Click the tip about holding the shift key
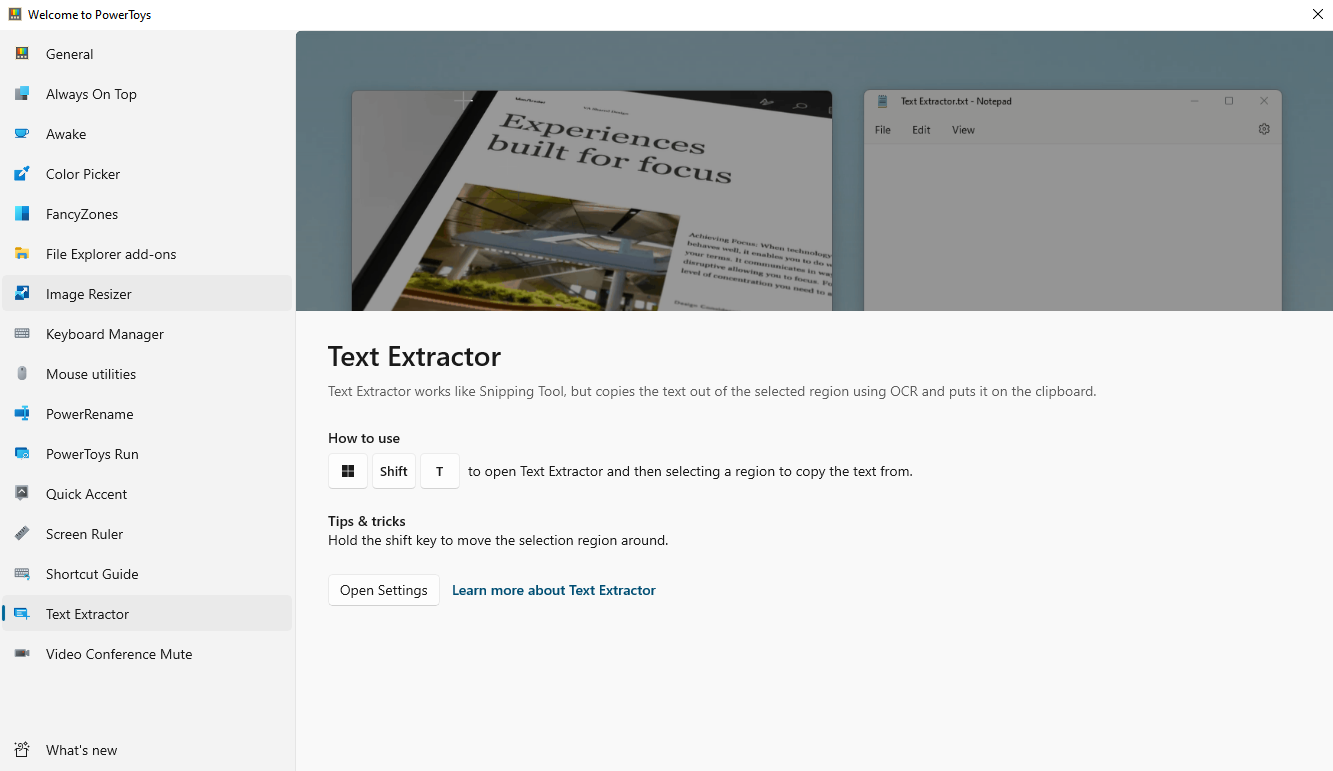Screen dimensions: 1333x771 click(498, 540)
